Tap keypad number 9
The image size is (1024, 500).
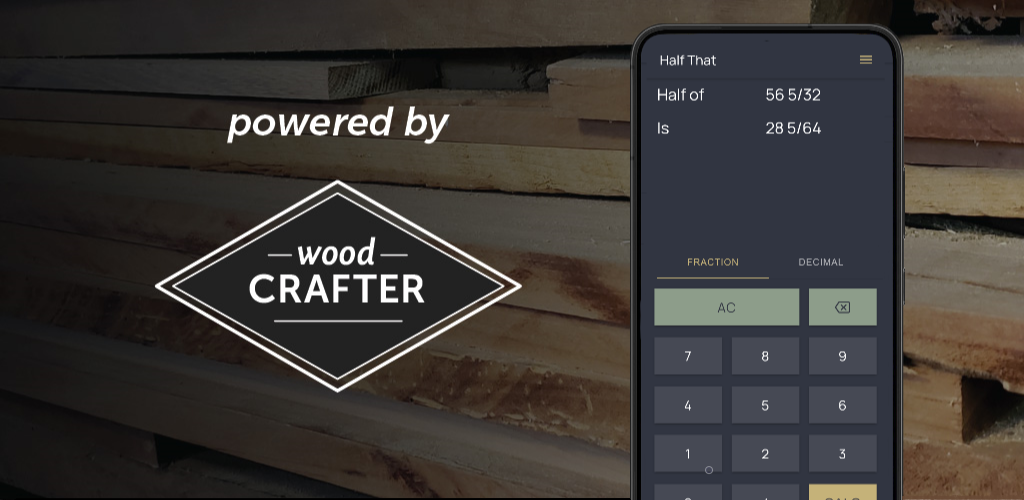click(842, 356)
